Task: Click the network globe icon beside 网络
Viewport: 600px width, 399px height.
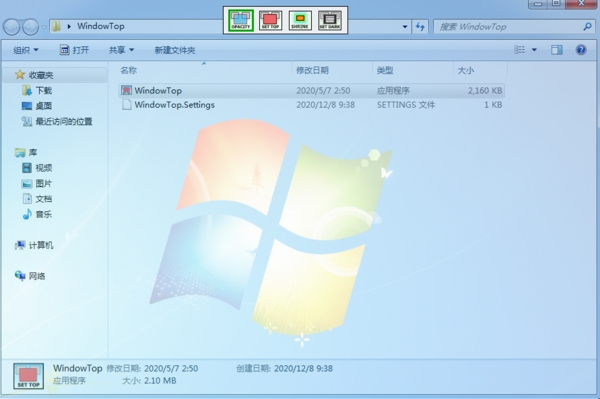Action: click(20, 275)
